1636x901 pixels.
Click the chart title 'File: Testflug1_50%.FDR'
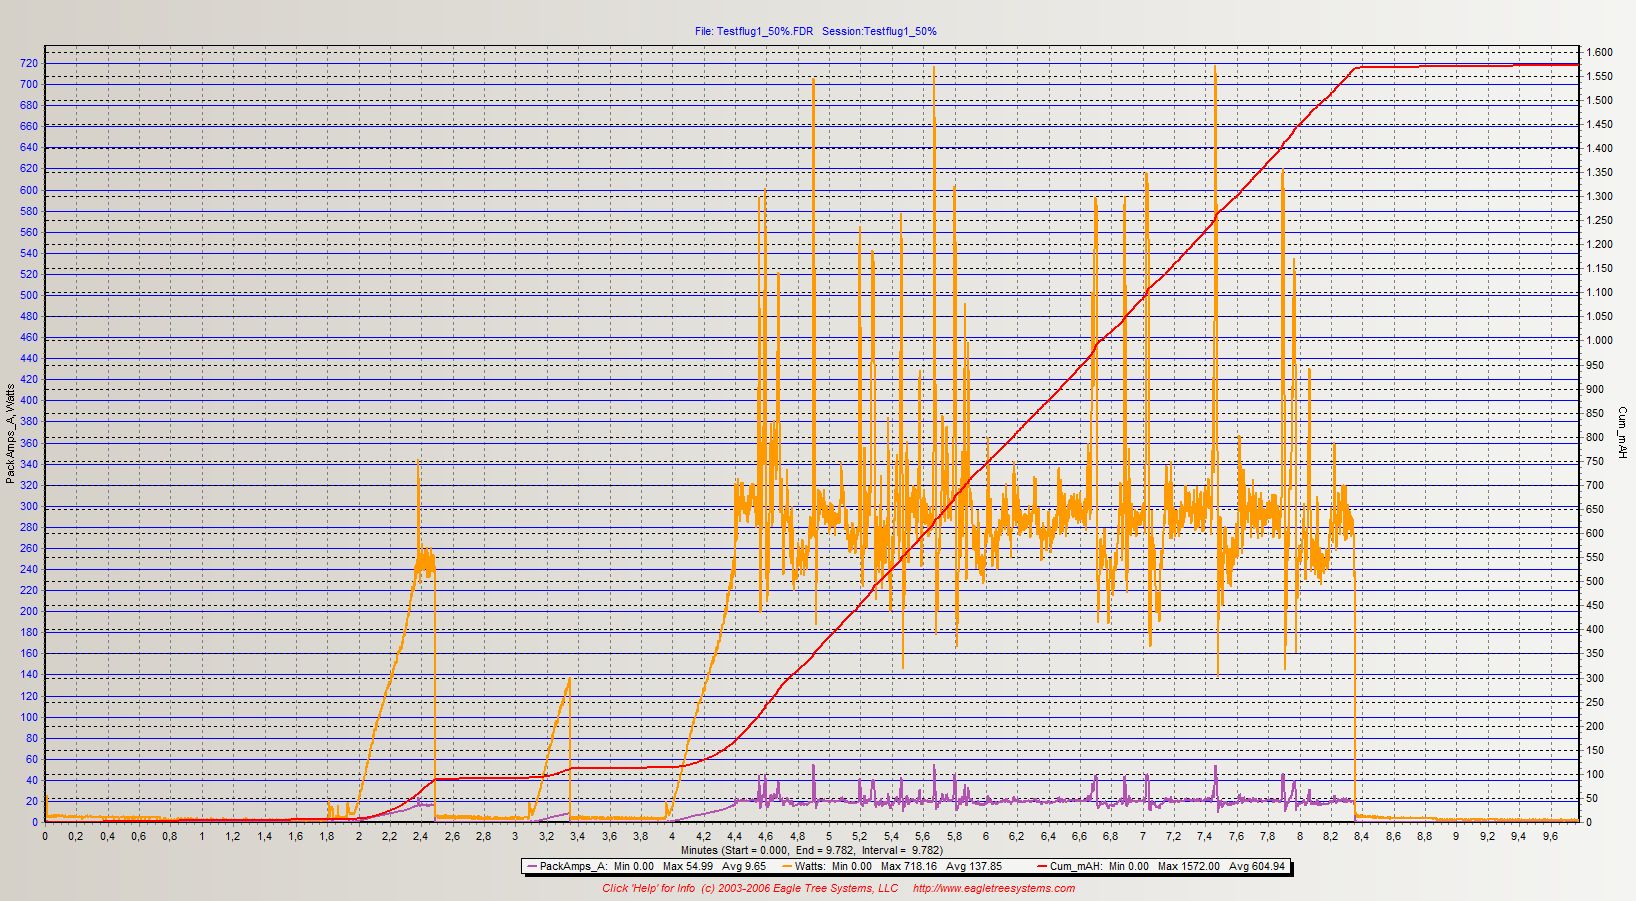click(754, 31)
